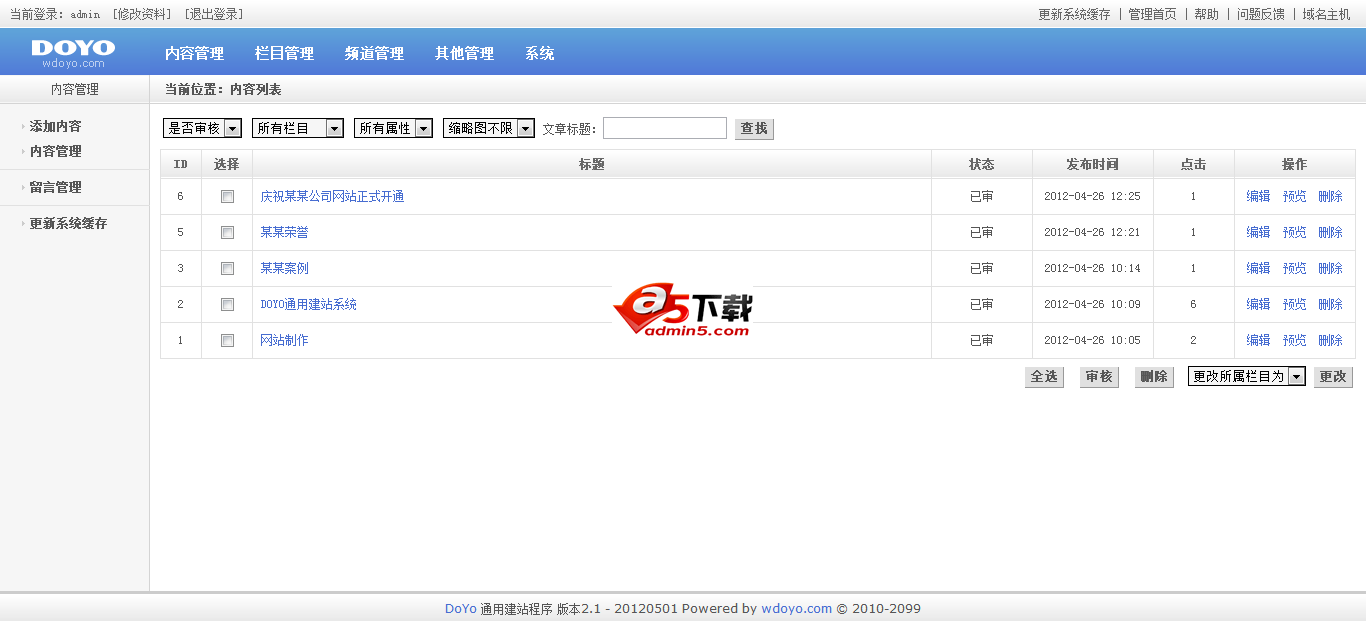Tick the checkbox for 某某案例 row

click(227, 269)
